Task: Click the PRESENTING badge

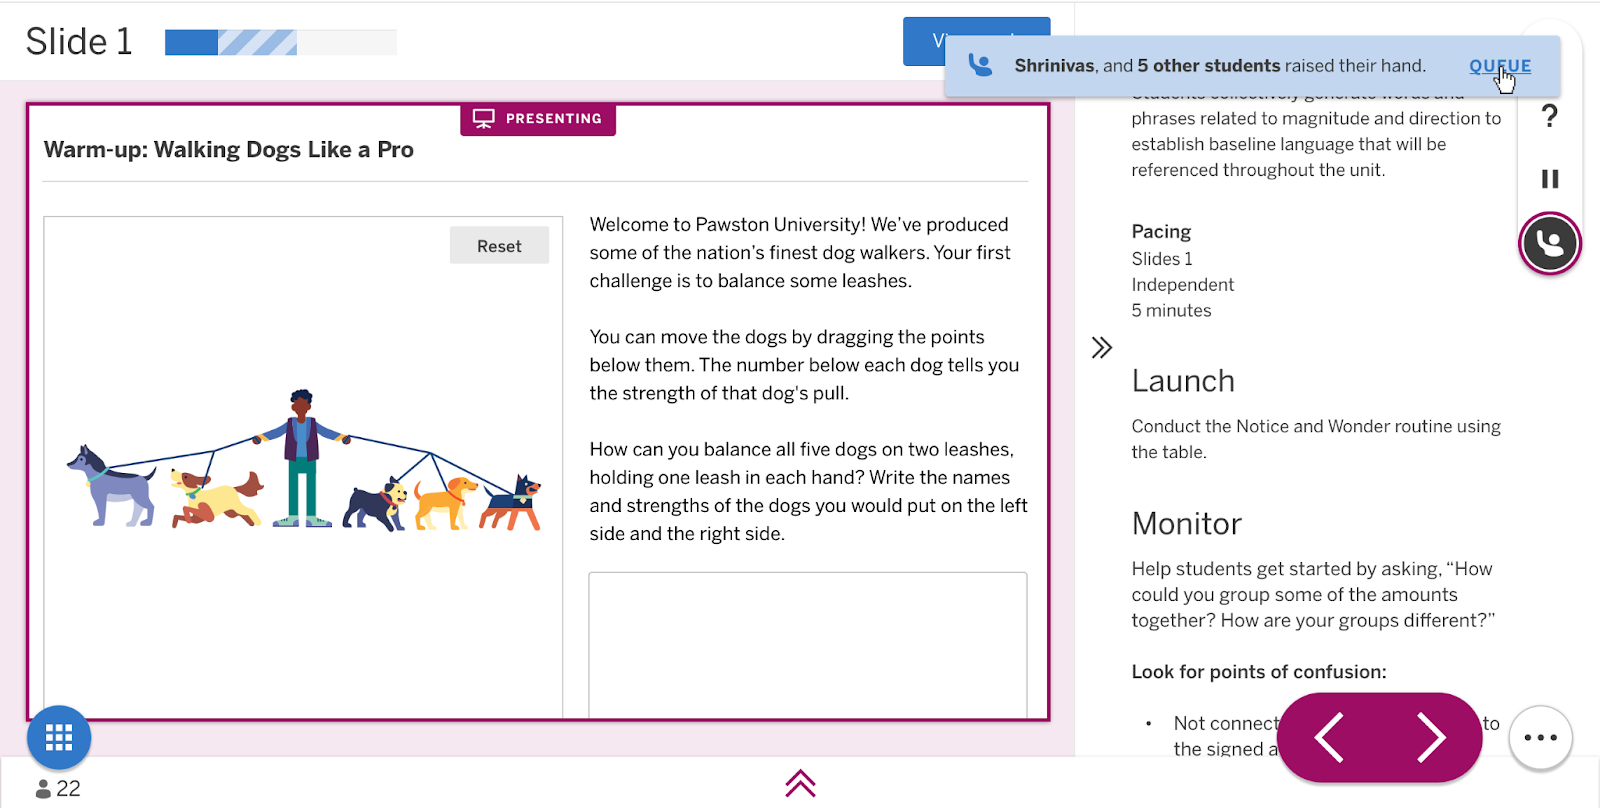Action: tap(538, 118)
